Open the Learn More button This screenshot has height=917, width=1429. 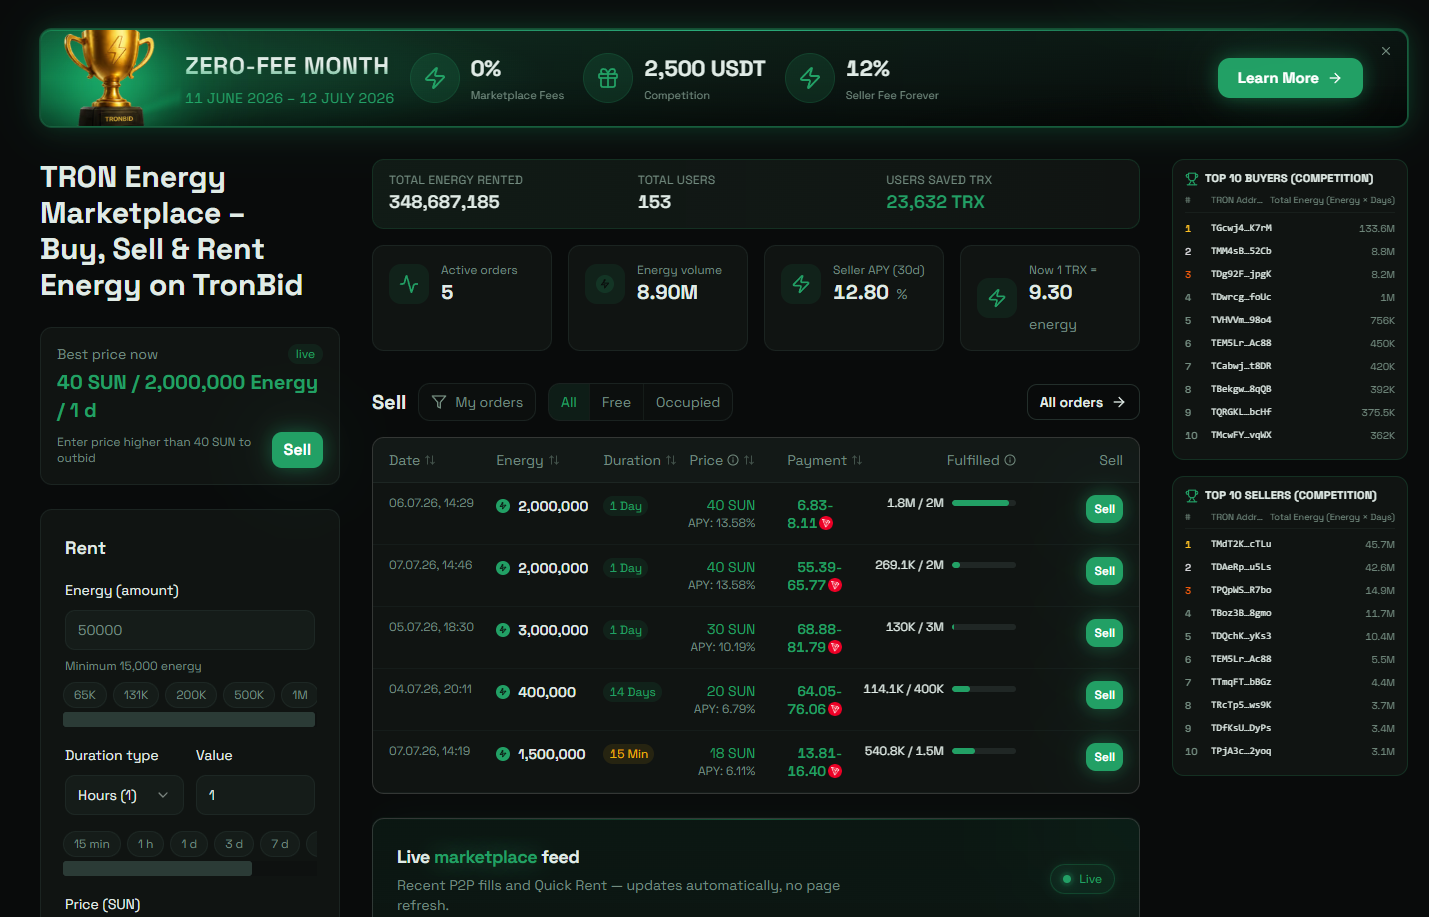1290,78
